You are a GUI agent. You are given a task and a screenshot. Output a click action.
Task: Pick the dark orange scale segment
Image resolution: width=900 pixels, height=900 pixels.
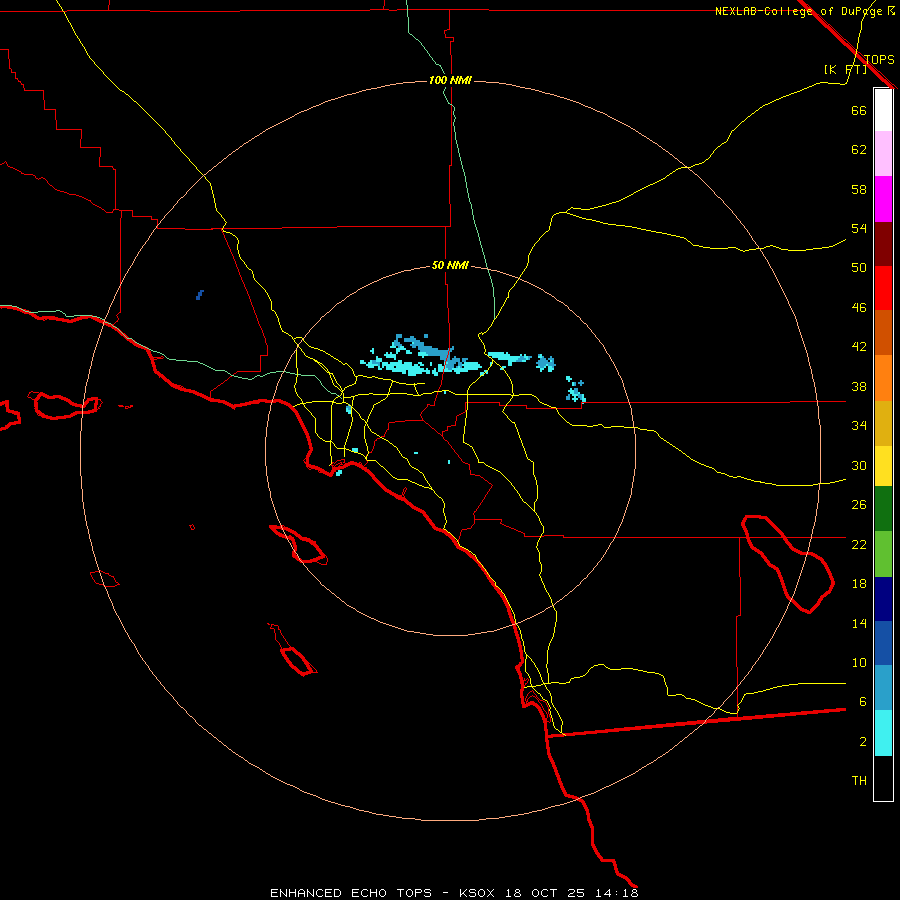(883, 332)
